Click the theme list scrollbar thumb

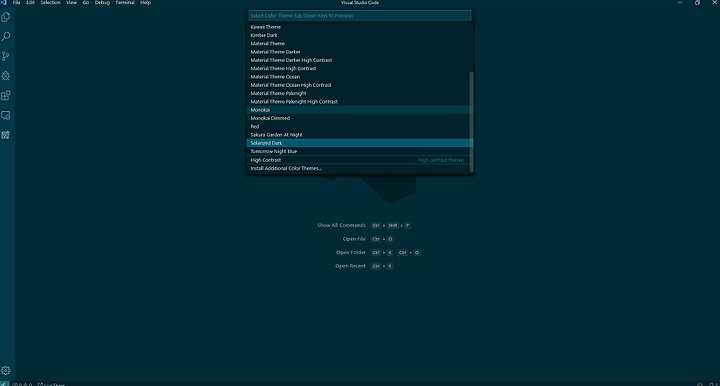[471, 122]
